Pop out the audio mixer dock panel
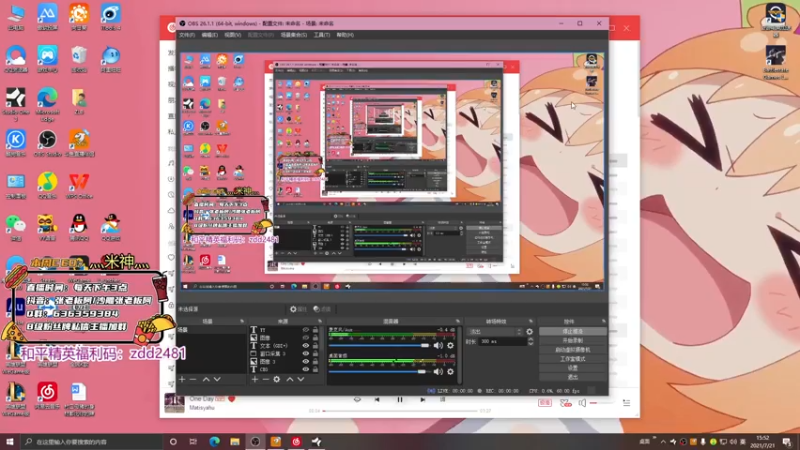 pos(458,321)
